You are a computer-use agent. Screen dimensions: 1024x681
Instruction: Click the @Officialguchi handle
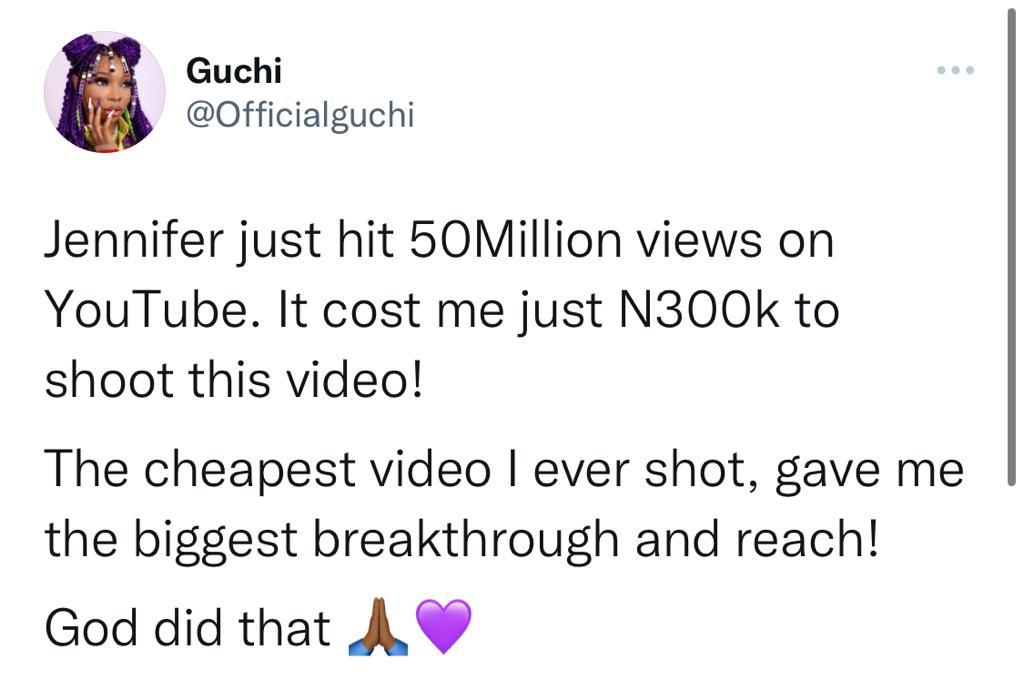[x=300, y=115]
